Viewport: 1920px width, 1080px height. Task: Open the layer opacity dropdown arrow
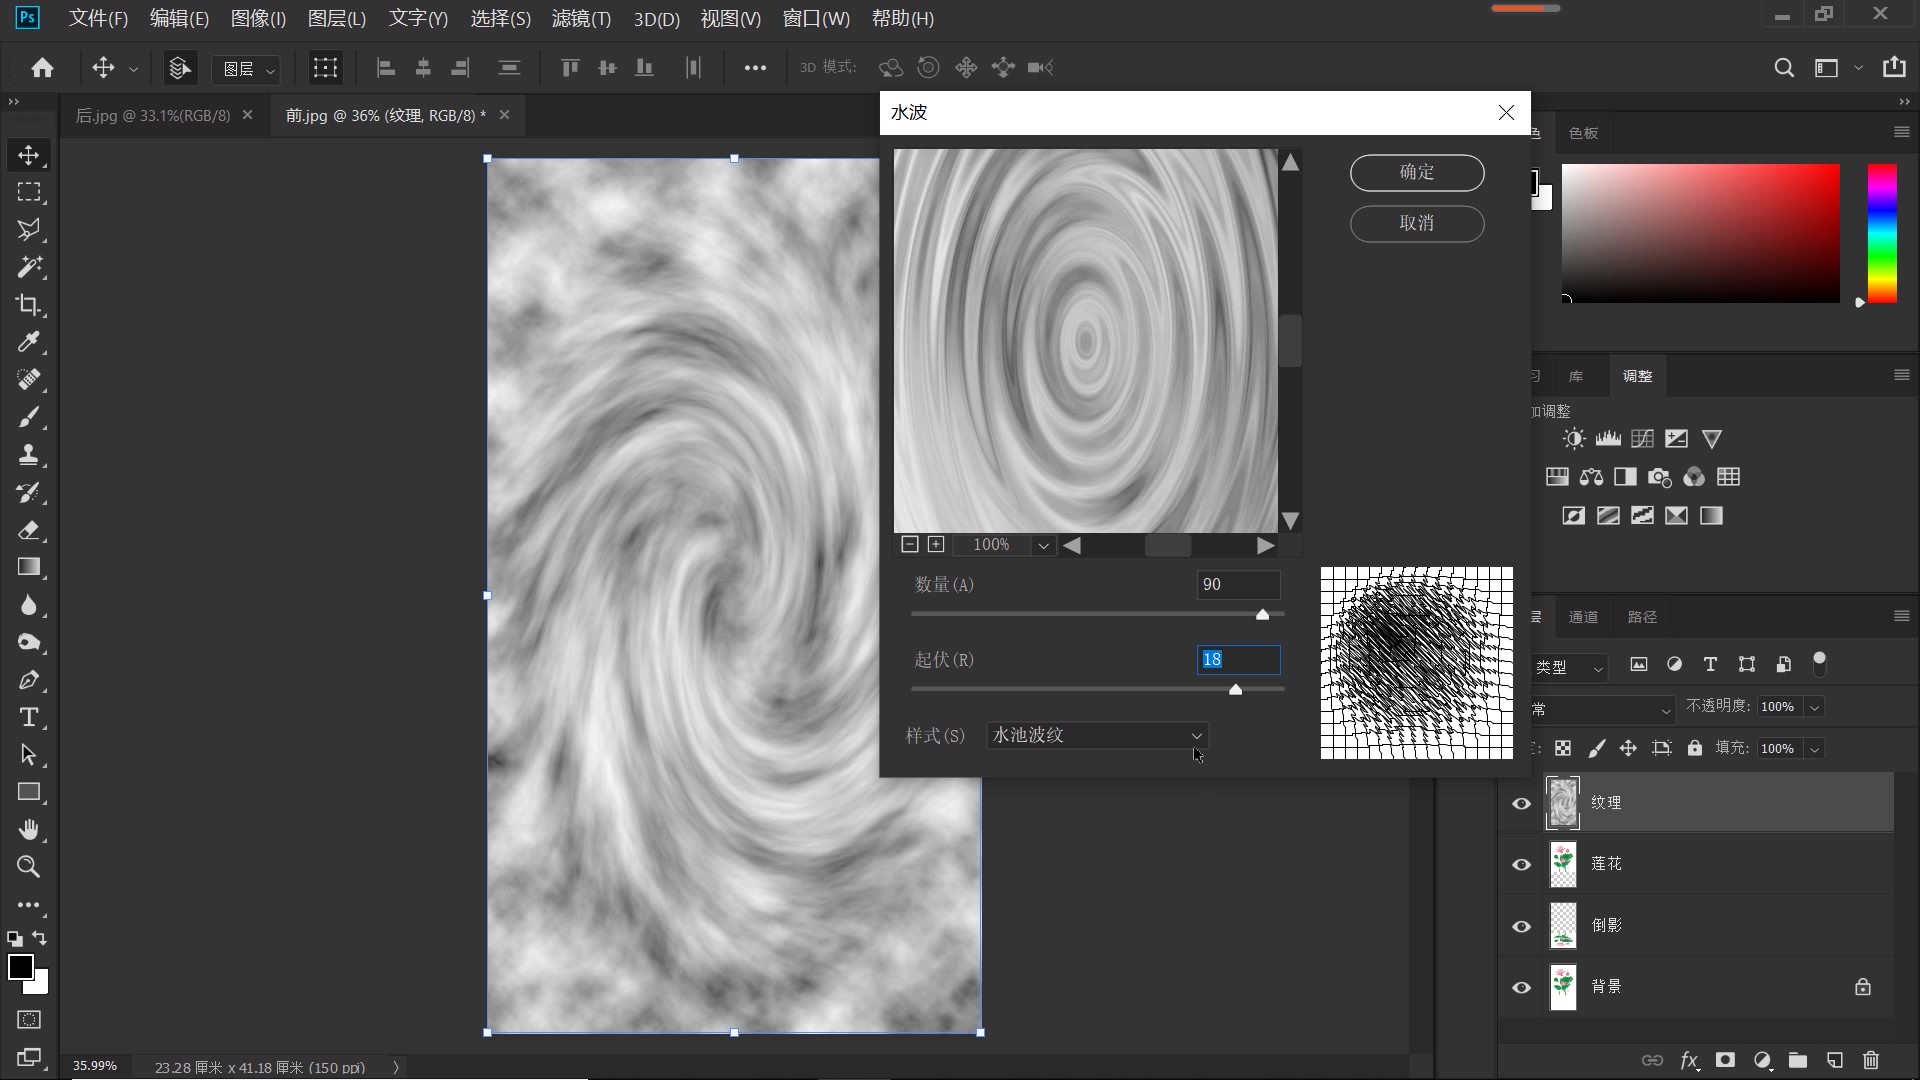(x=1814, y=707)
